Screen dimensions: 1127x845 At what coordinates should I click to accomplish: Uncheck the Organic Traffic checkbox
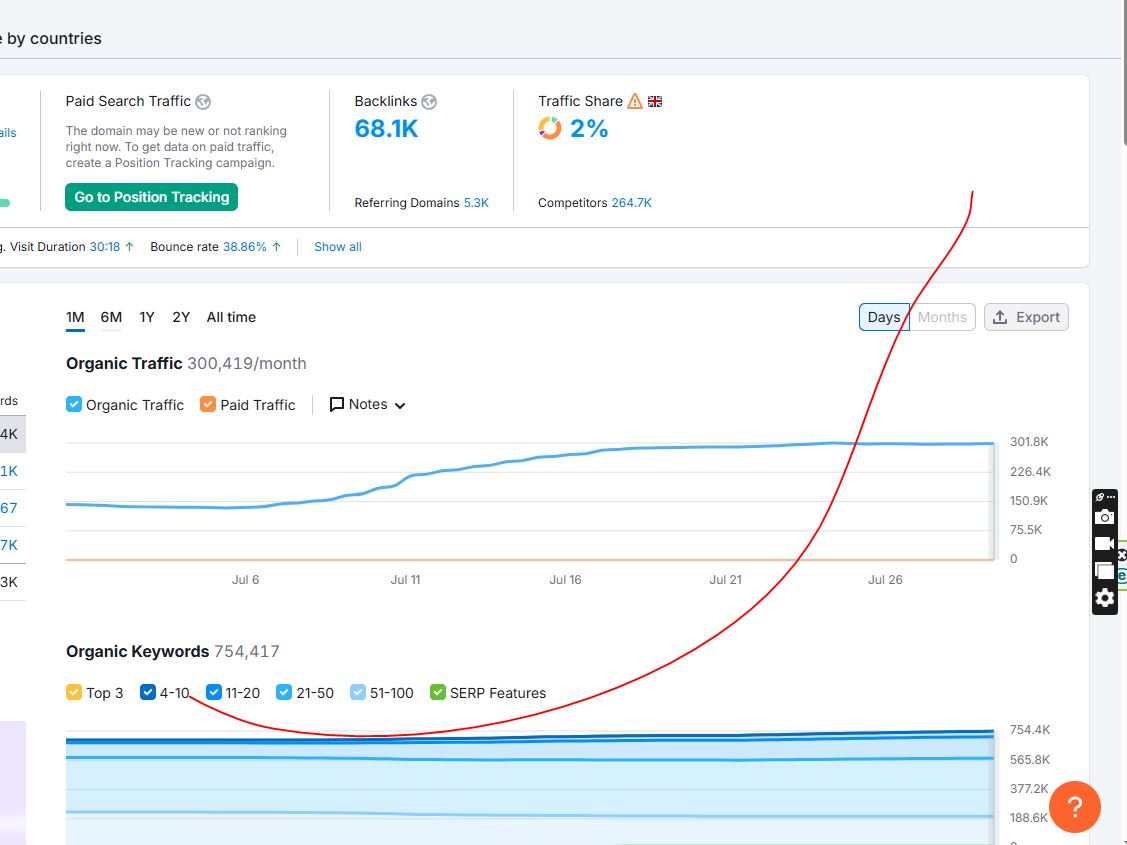coord(74,405)
